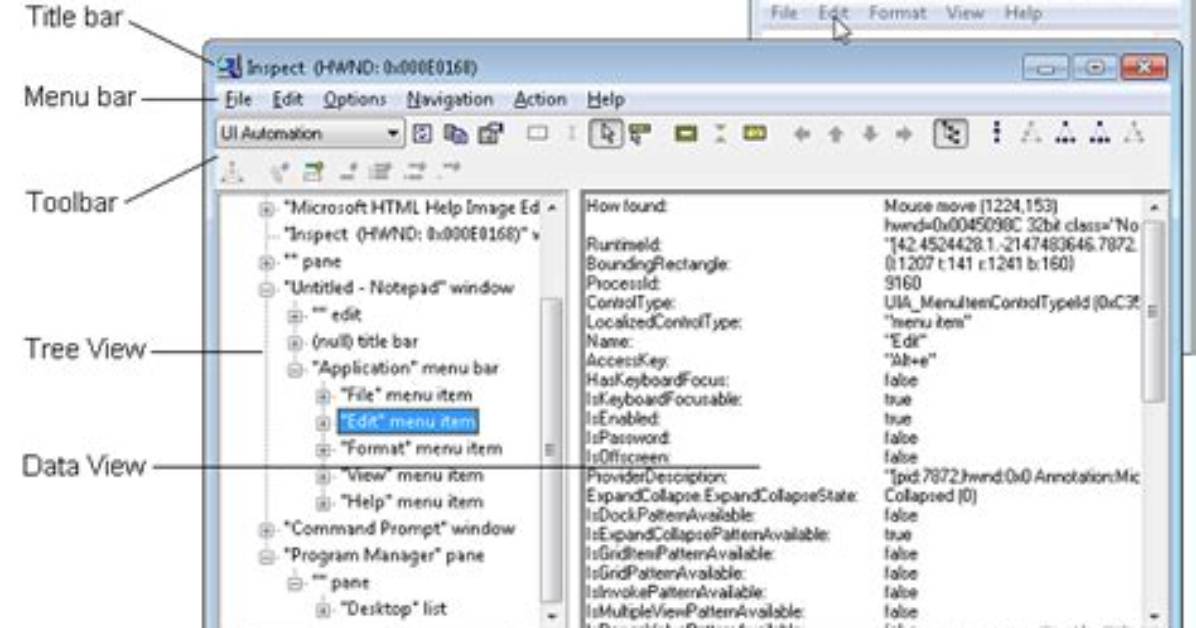Collapse the "Program Manager" pane node
Image resolution: width=1196 pixels, height=628 pixels.
266,556
